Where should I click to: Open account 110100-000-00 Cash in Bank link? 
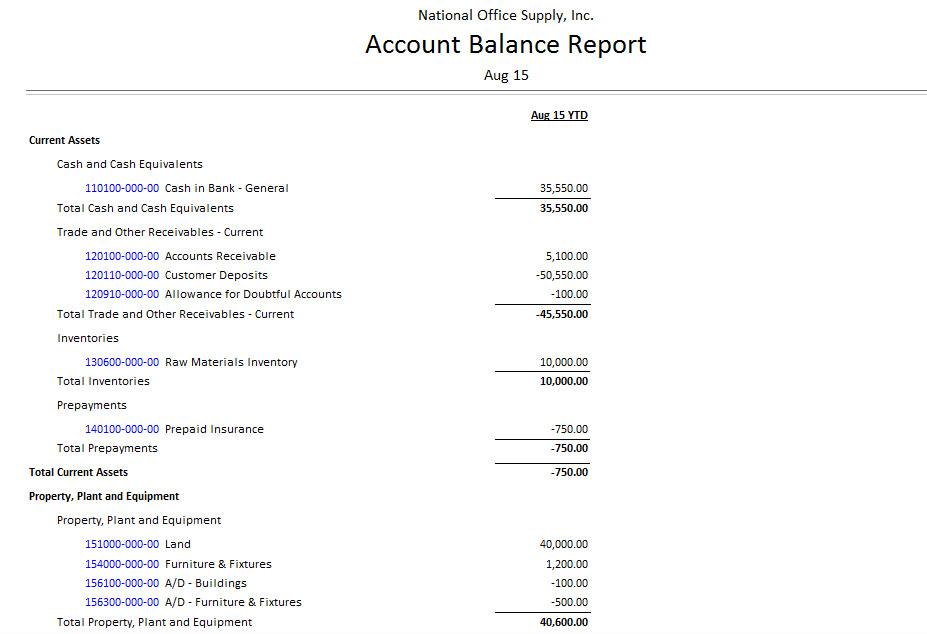122,188
